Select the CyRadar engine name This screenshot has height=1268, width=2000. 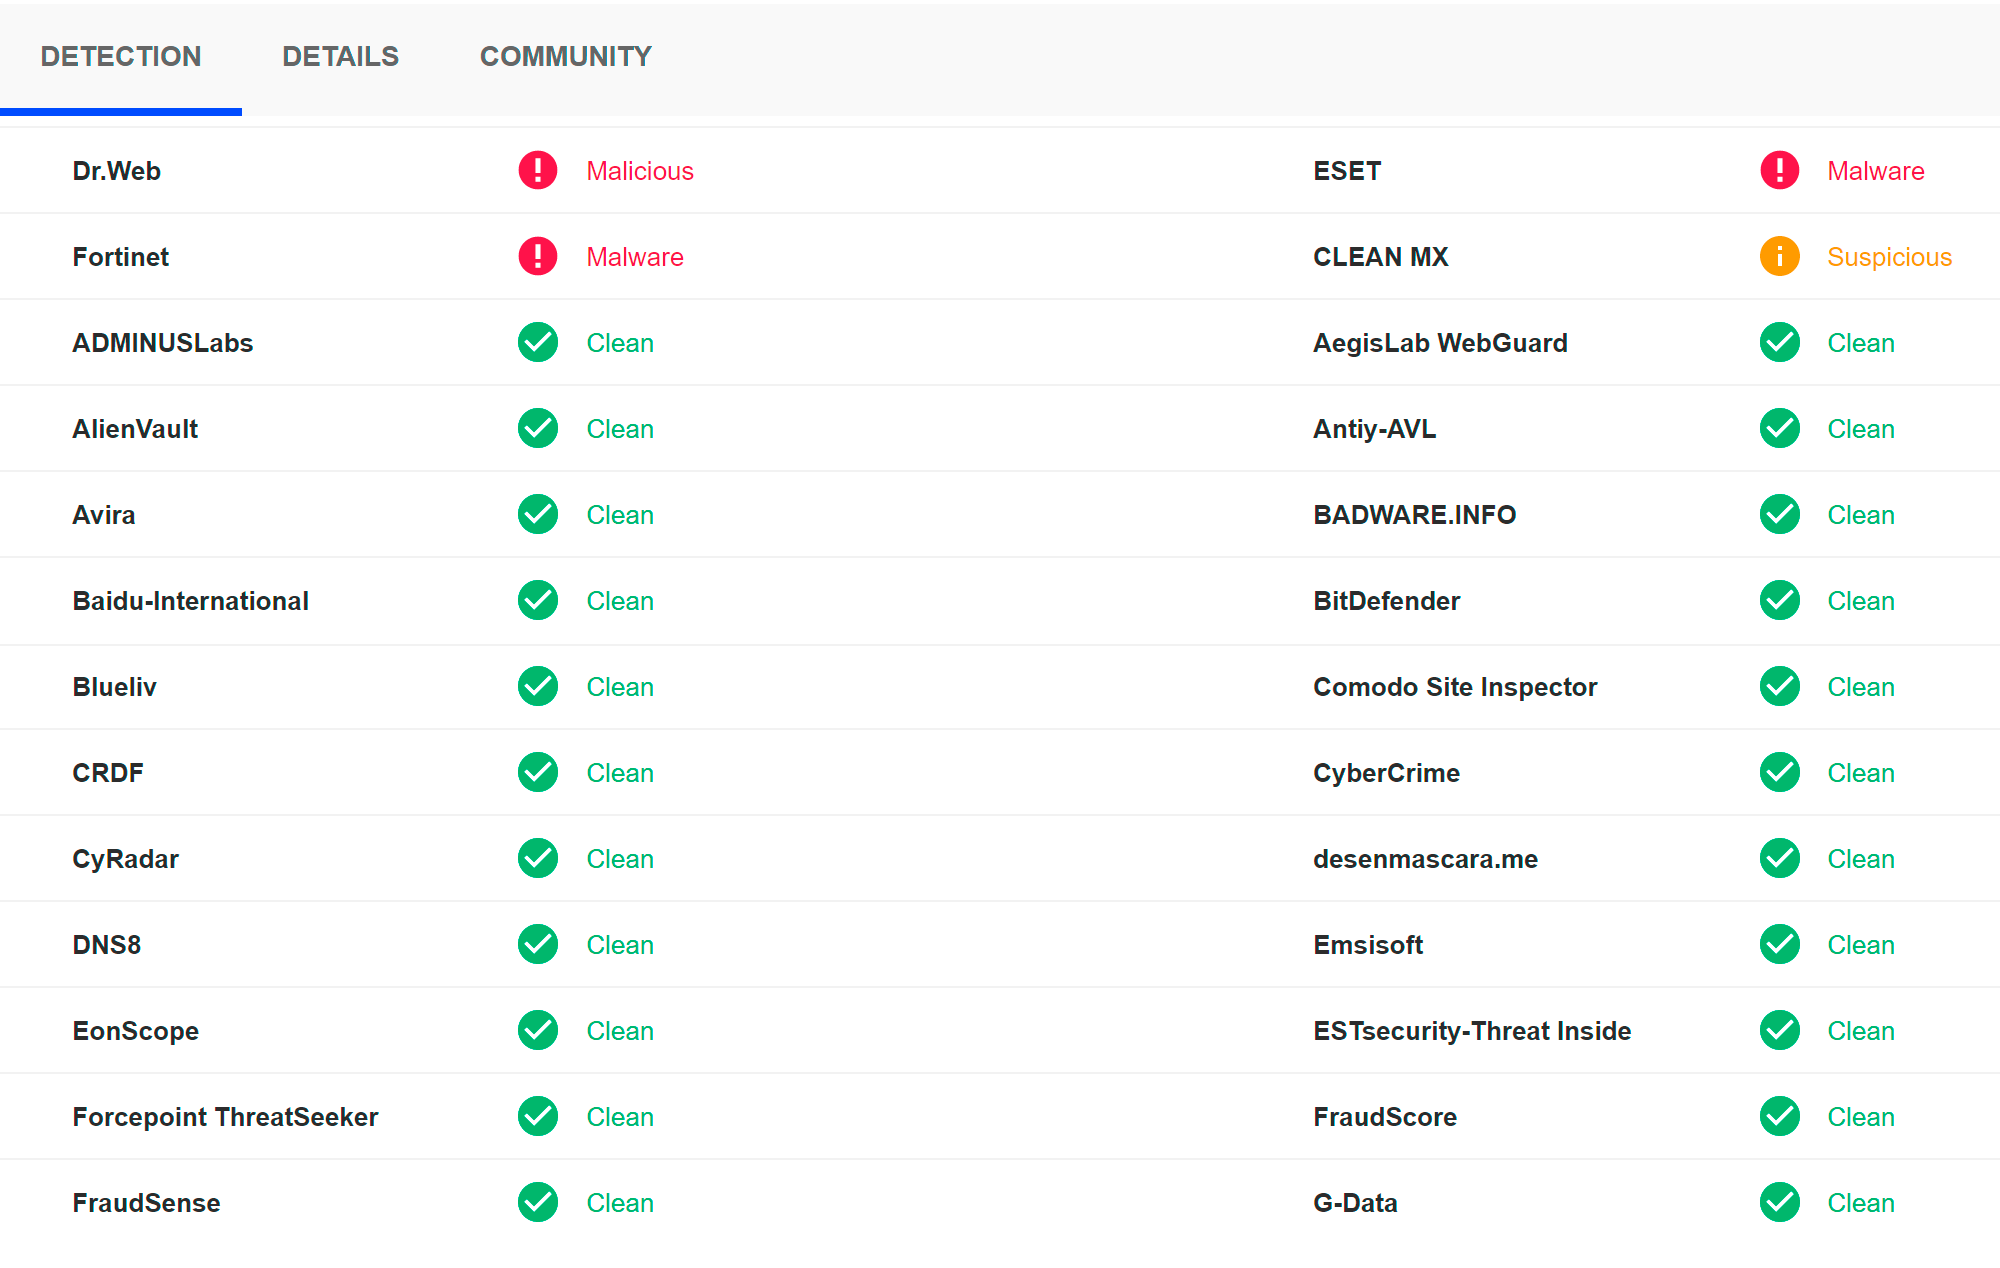coord(126,859)
